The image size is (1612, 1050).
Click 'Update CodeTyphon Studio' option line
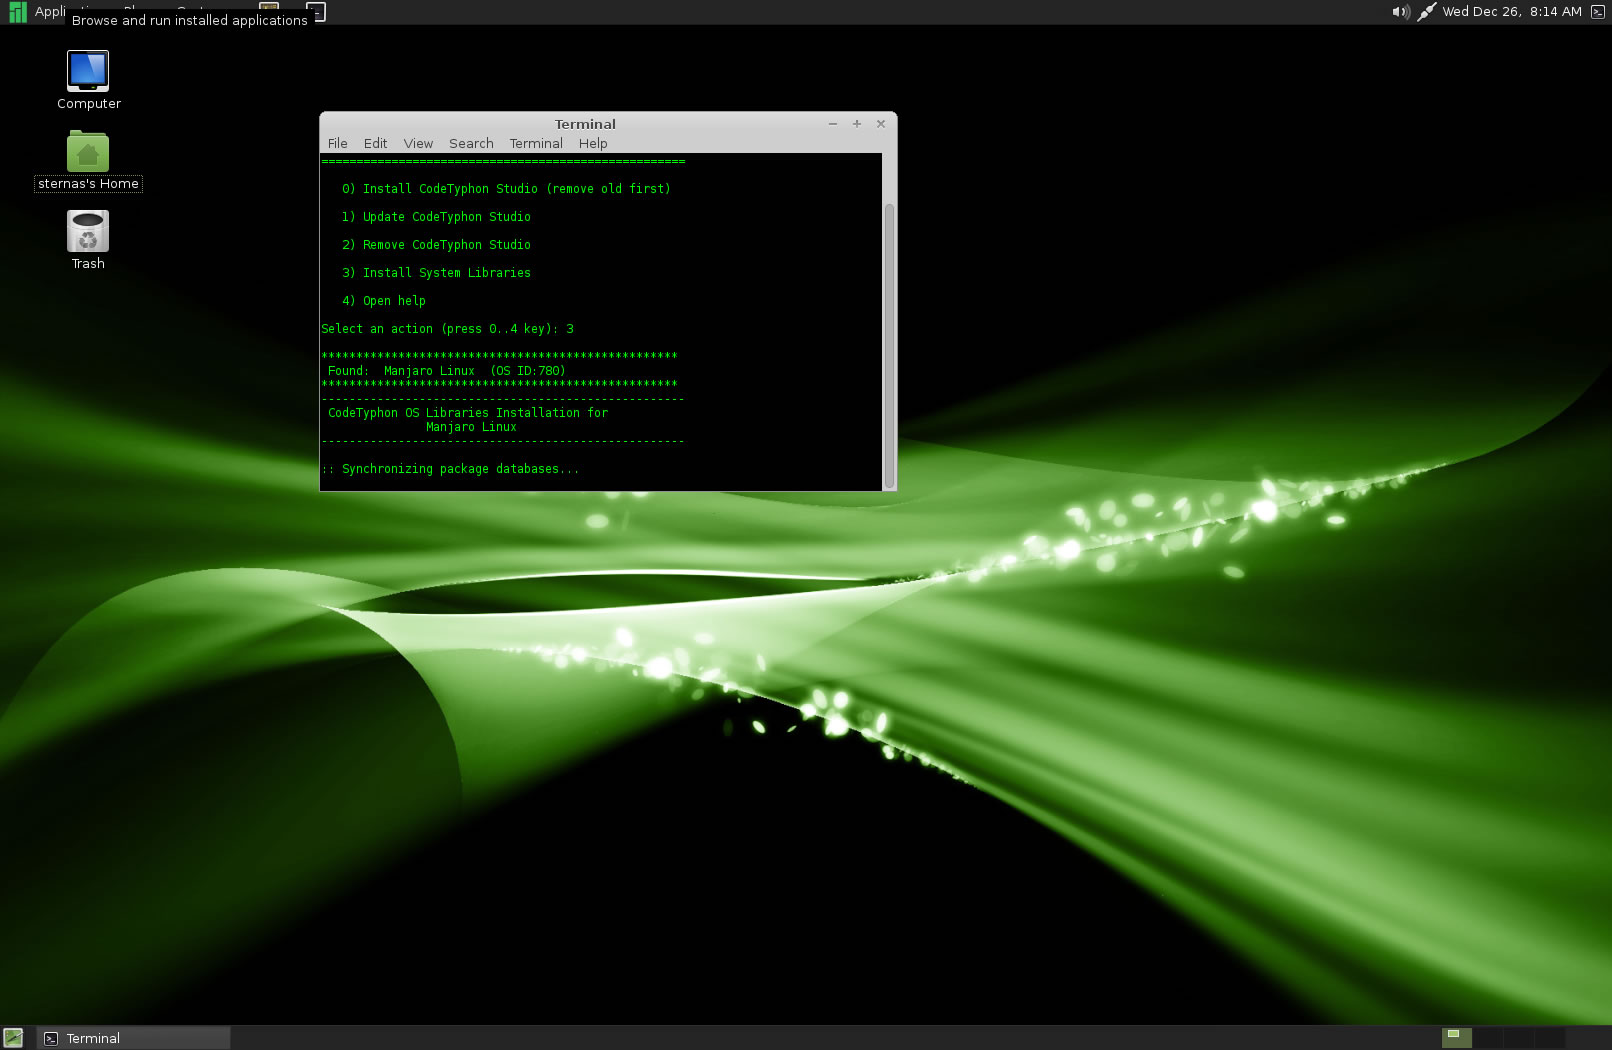[436, 217]
